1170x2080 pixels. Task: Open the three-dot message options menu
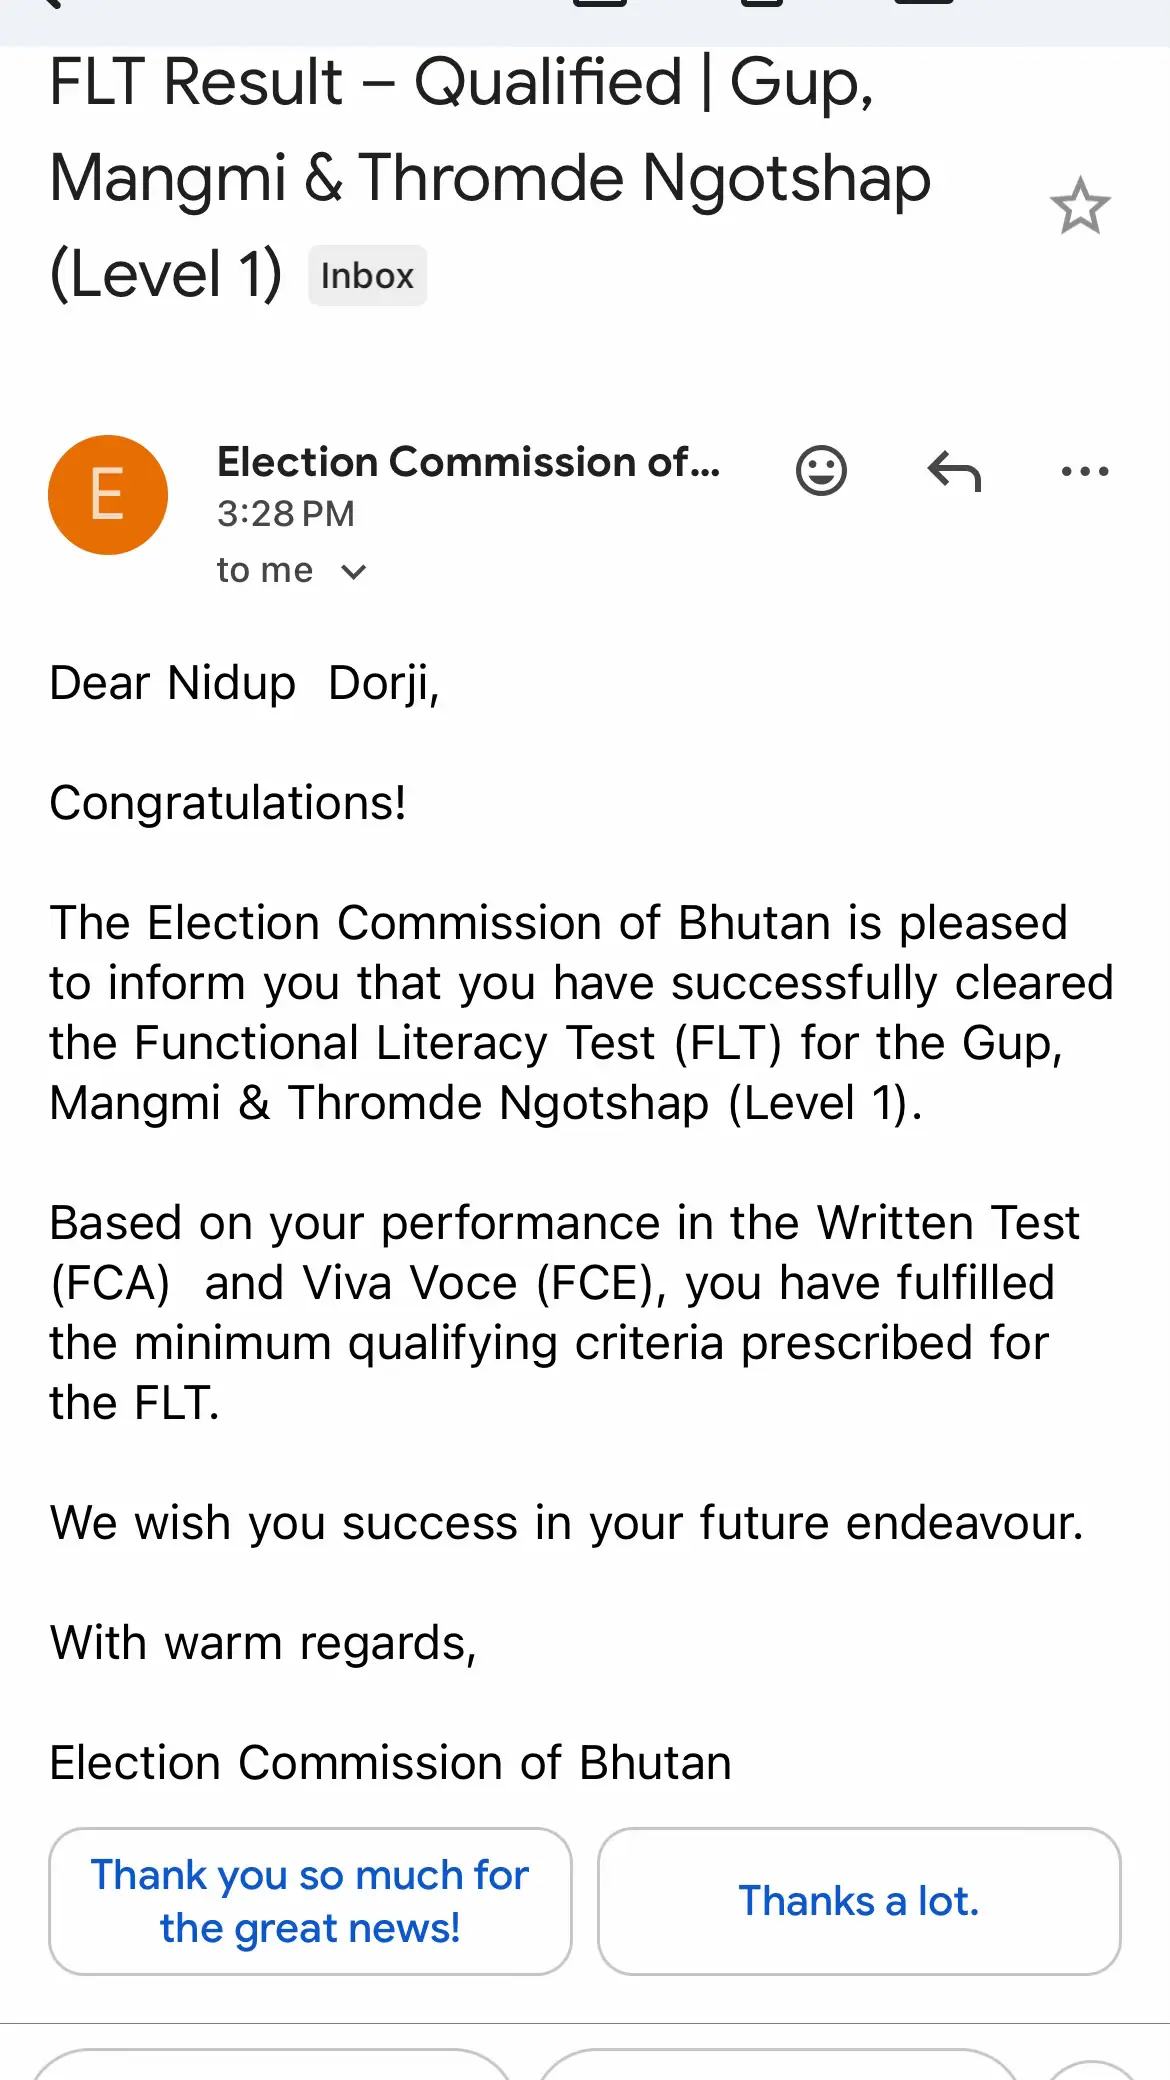tap(1085, 471)
